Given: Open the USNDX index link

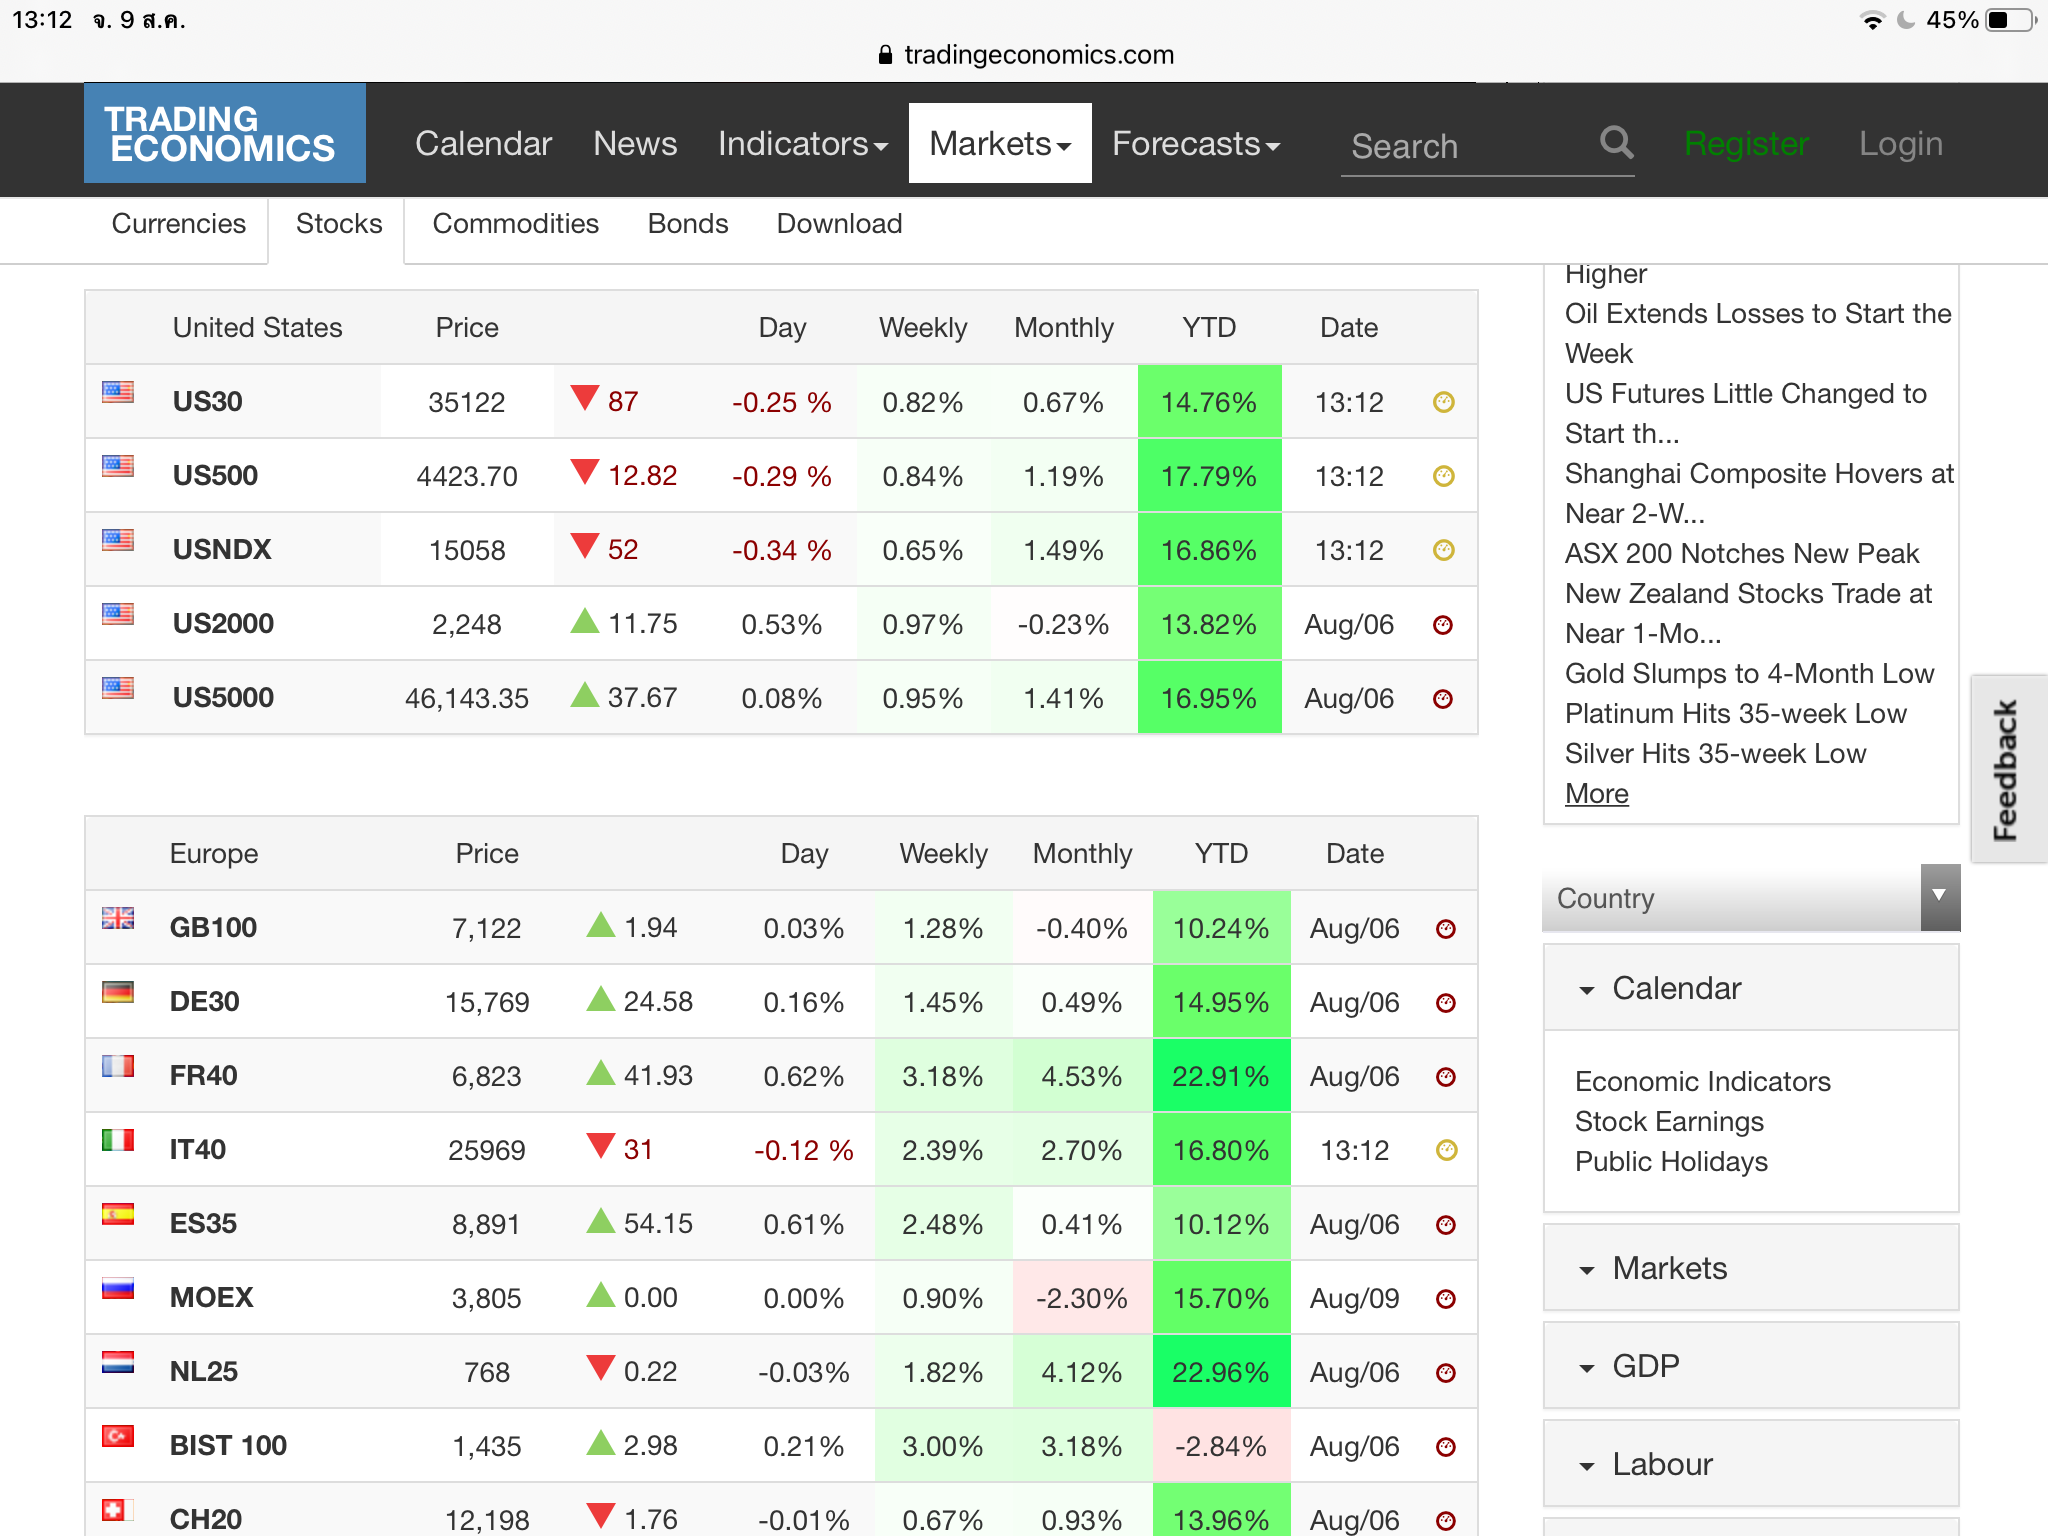Looking at the screenshot, I should click(222, 550).
